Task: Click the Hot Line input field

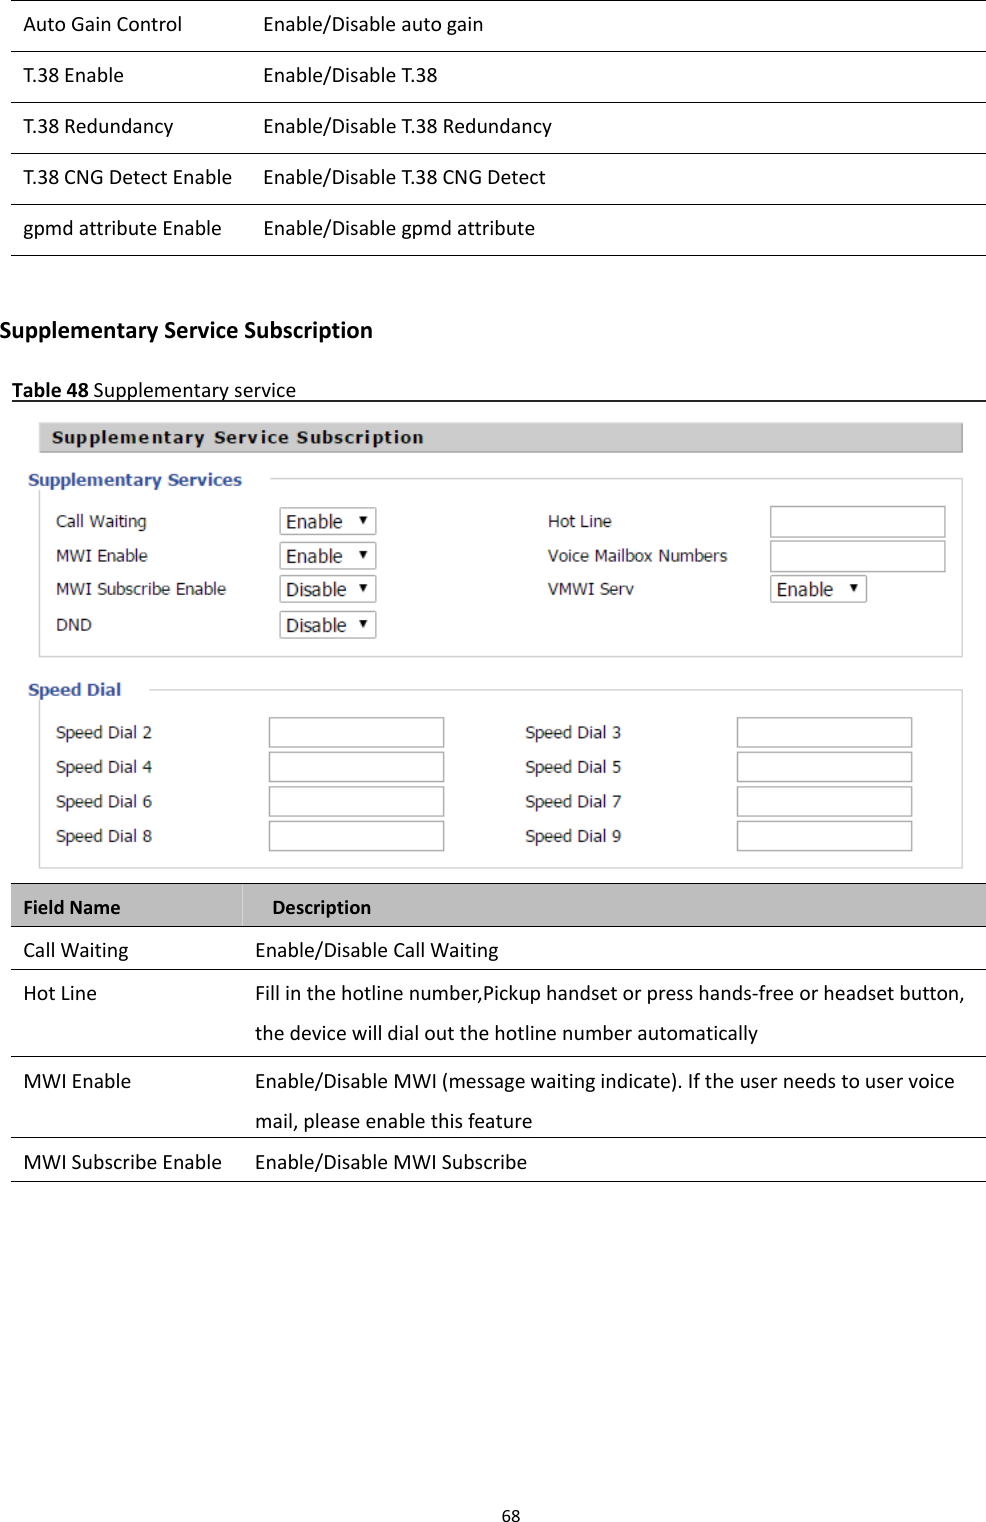Action: pyautogui.click(x=856, y=520)
